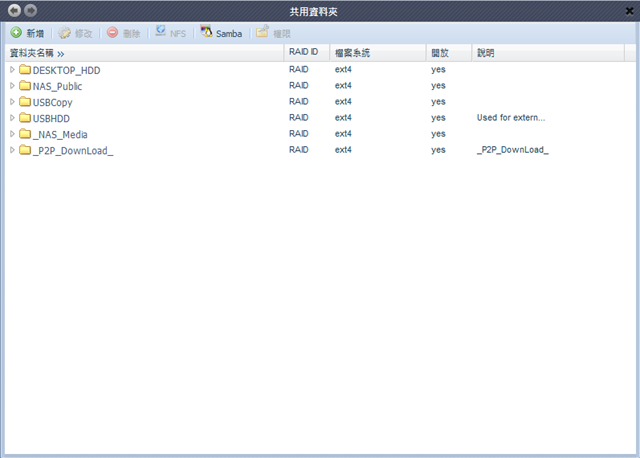The height and width of the screenshot is (458, 640).
Task: Select the USBCopy folder name
Action: [x=53, y=102]
